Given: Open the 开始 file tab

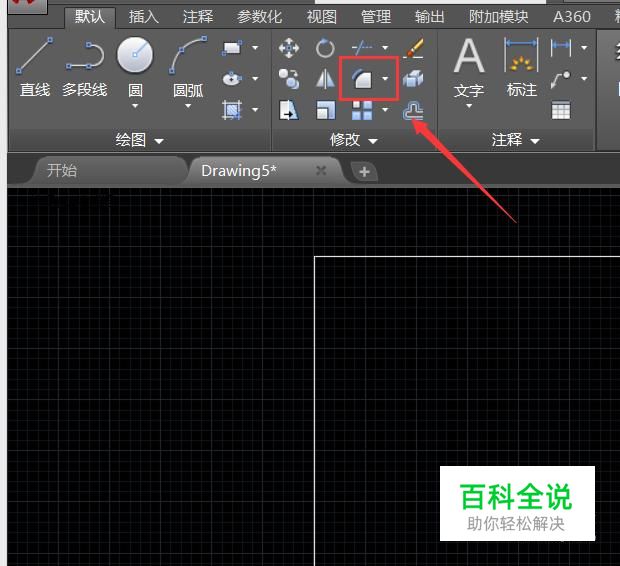Looking at the screenshot, I should tap(107, 171).
